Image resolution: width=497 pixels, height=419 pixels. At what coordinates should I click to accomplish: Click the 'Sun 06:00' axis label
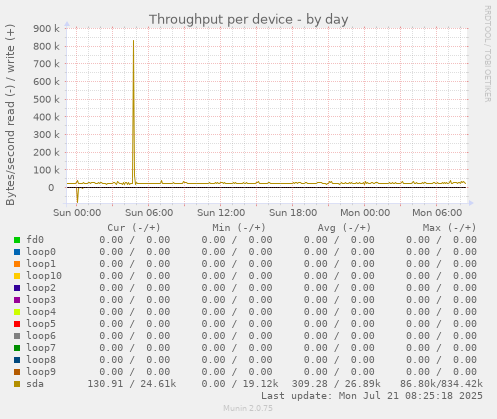pyautogui.click(x=149, y=213)
